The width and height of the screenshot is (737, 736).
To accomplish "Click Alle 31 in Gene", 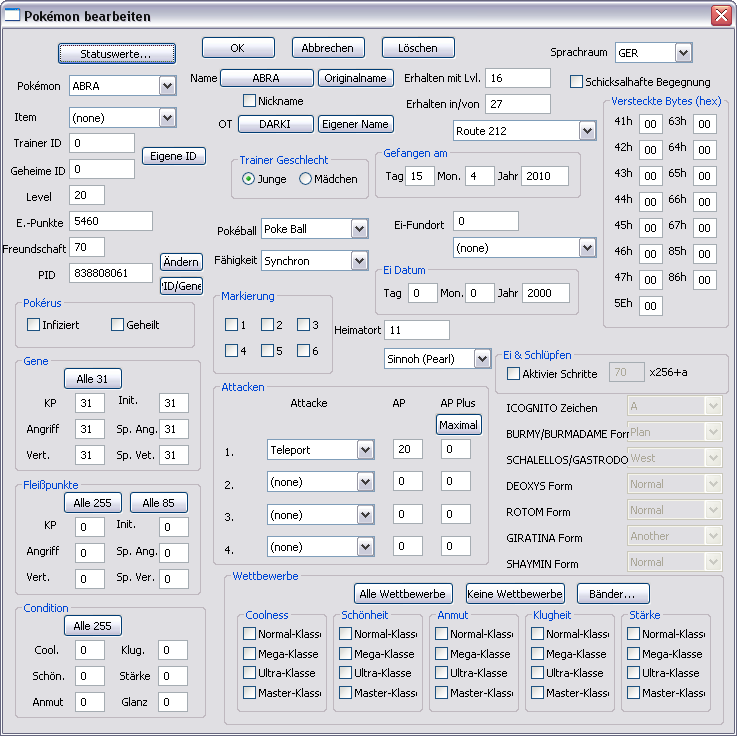I will point(93,379).
